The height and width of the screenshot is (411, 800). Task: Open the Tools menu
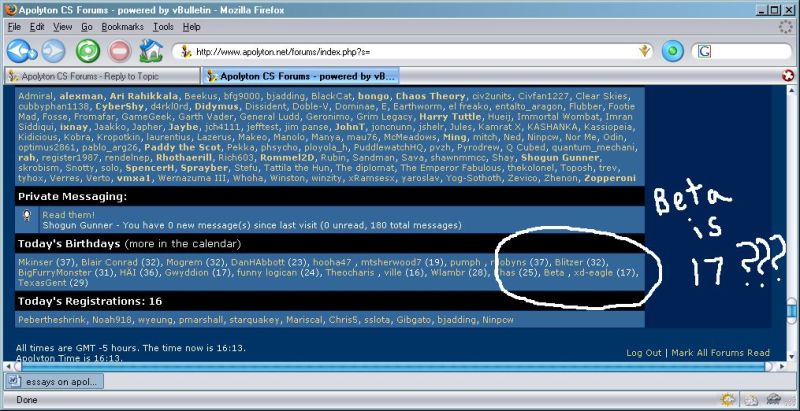(163, 27)
